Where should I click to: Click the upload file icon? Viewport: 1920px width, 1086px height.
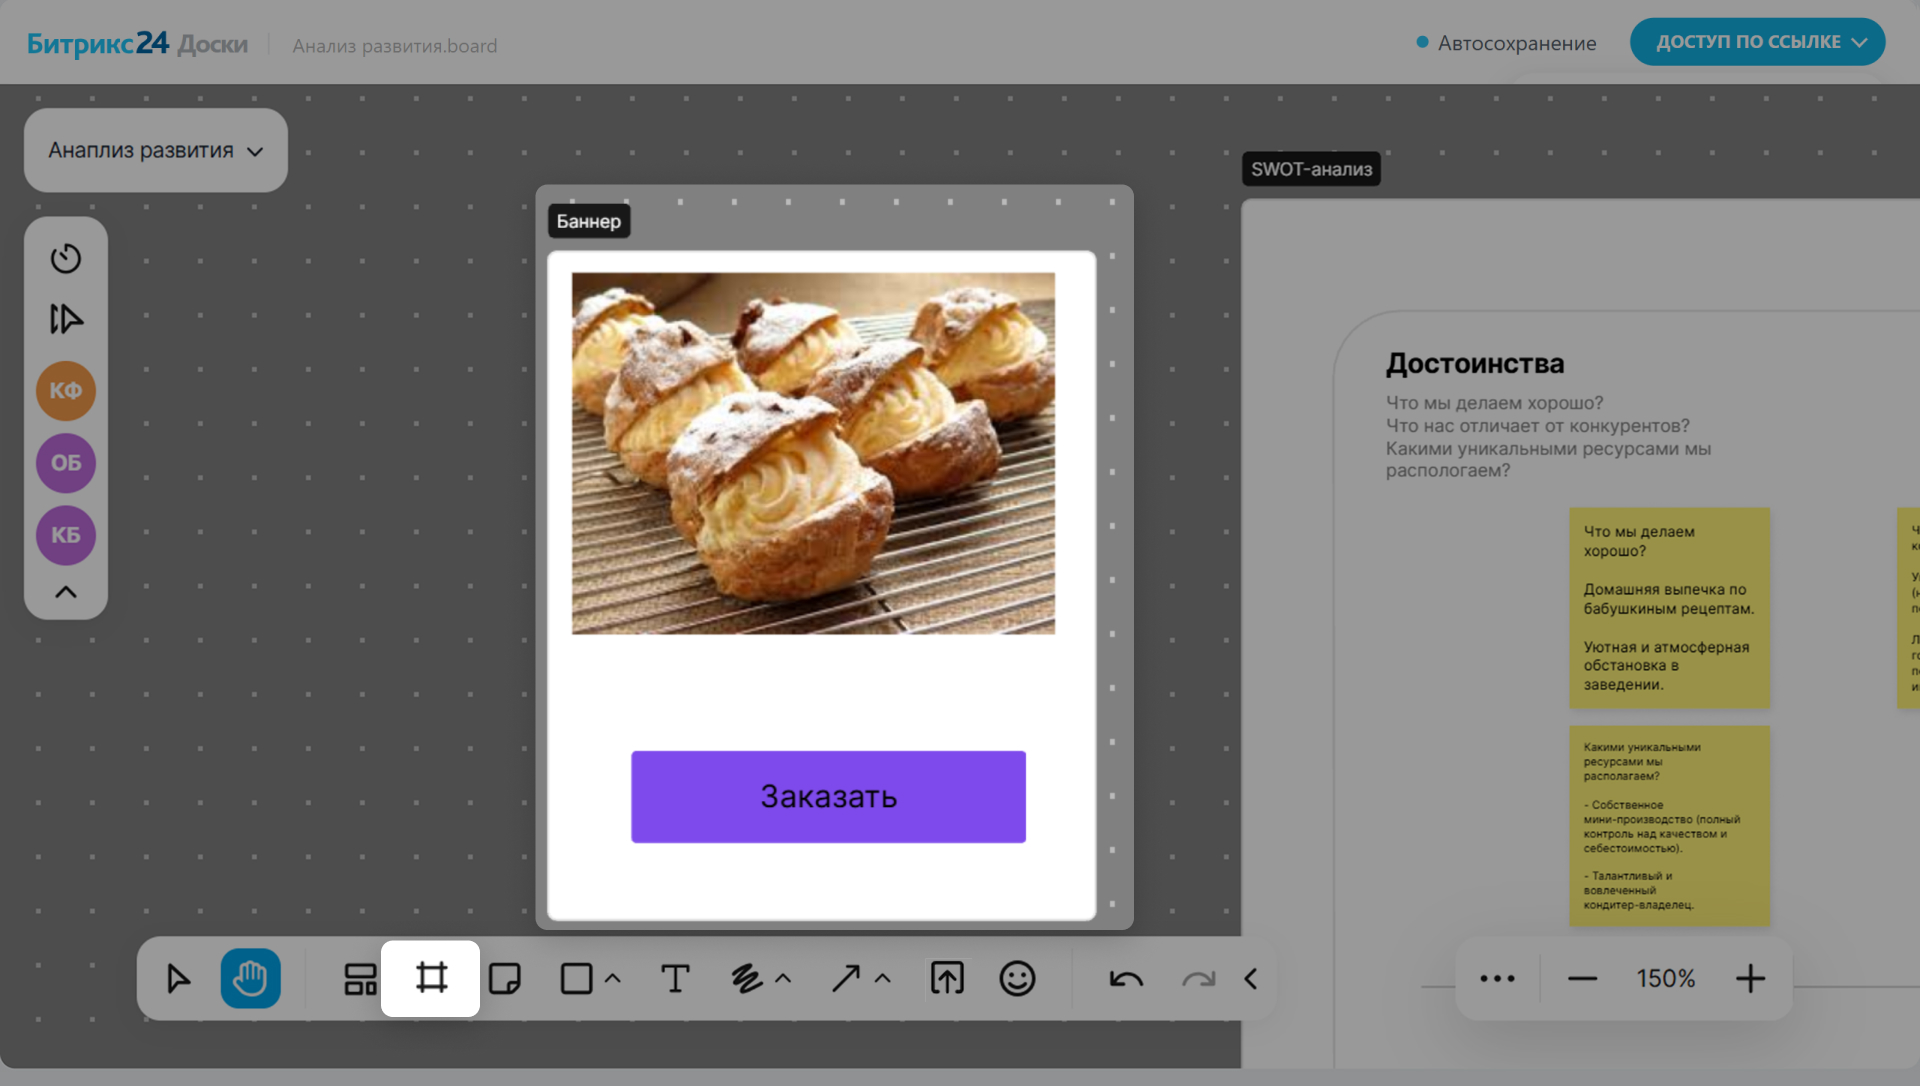click(x=946, y=978)
